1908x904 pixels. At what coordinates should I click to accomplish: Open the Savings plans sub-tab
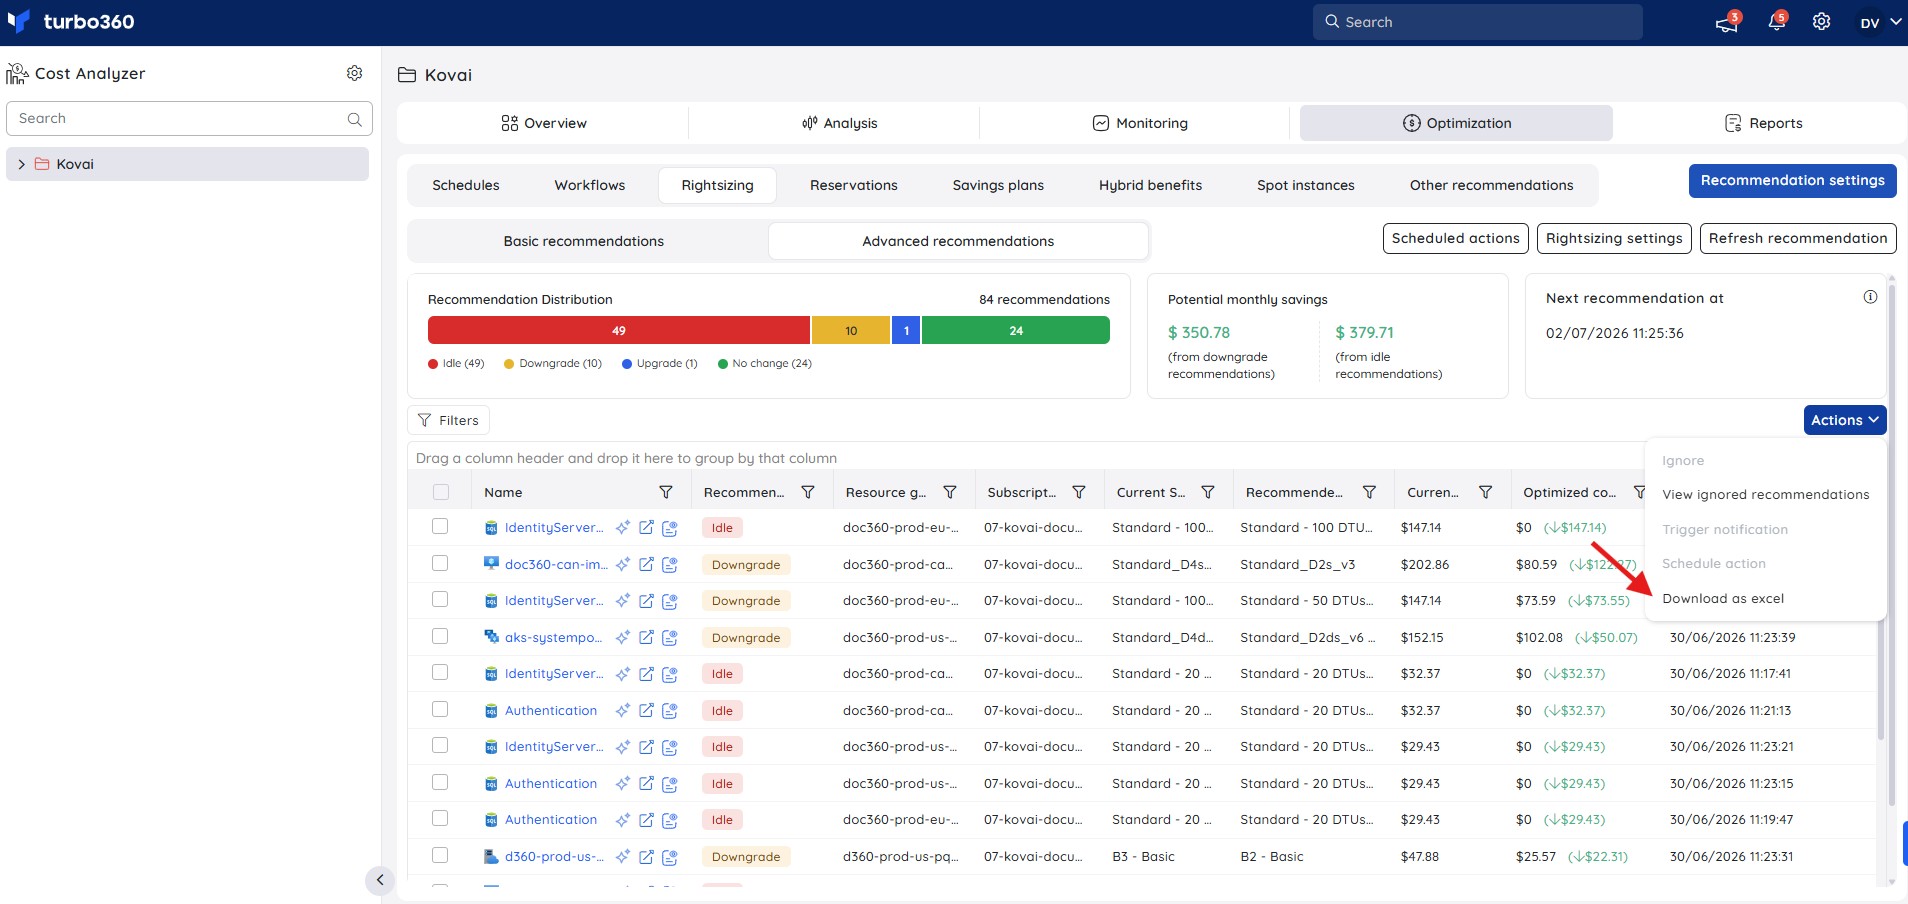(998, 185)
